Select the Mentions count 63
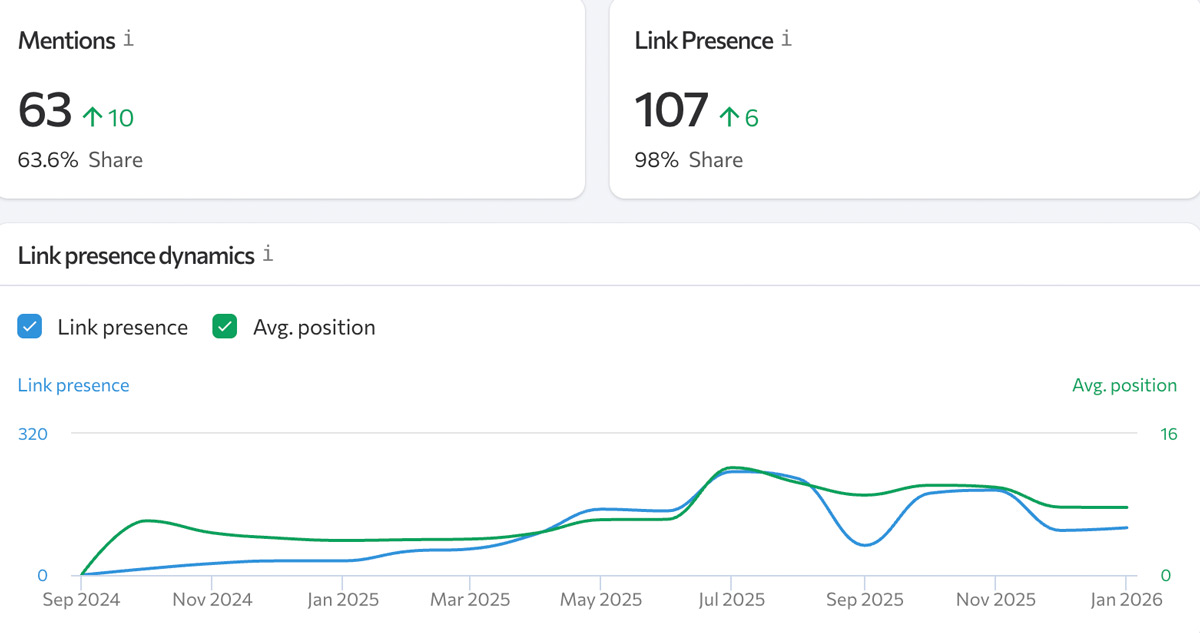The width and height of the screenshot is (1200, 633). click(x=45, y=110)
